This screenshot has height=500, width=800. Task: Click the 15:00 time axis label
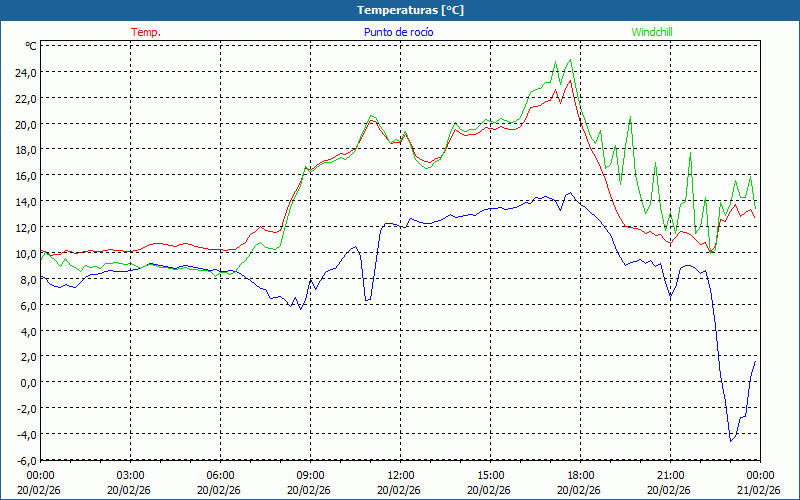[x=490, y=475]
